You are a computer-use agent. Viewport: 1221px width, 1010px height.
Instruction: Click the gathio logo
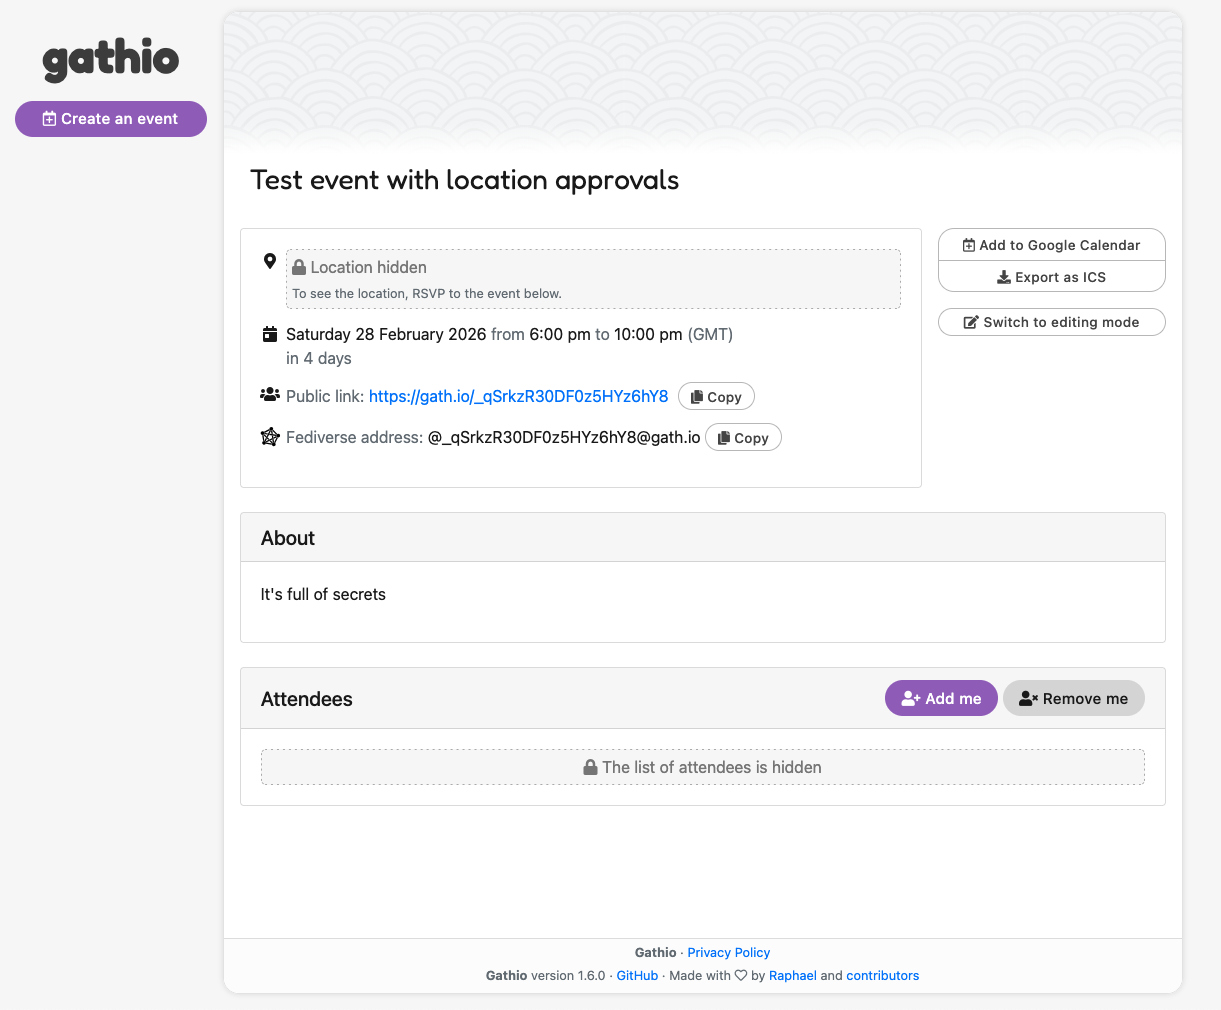point(110,60)
